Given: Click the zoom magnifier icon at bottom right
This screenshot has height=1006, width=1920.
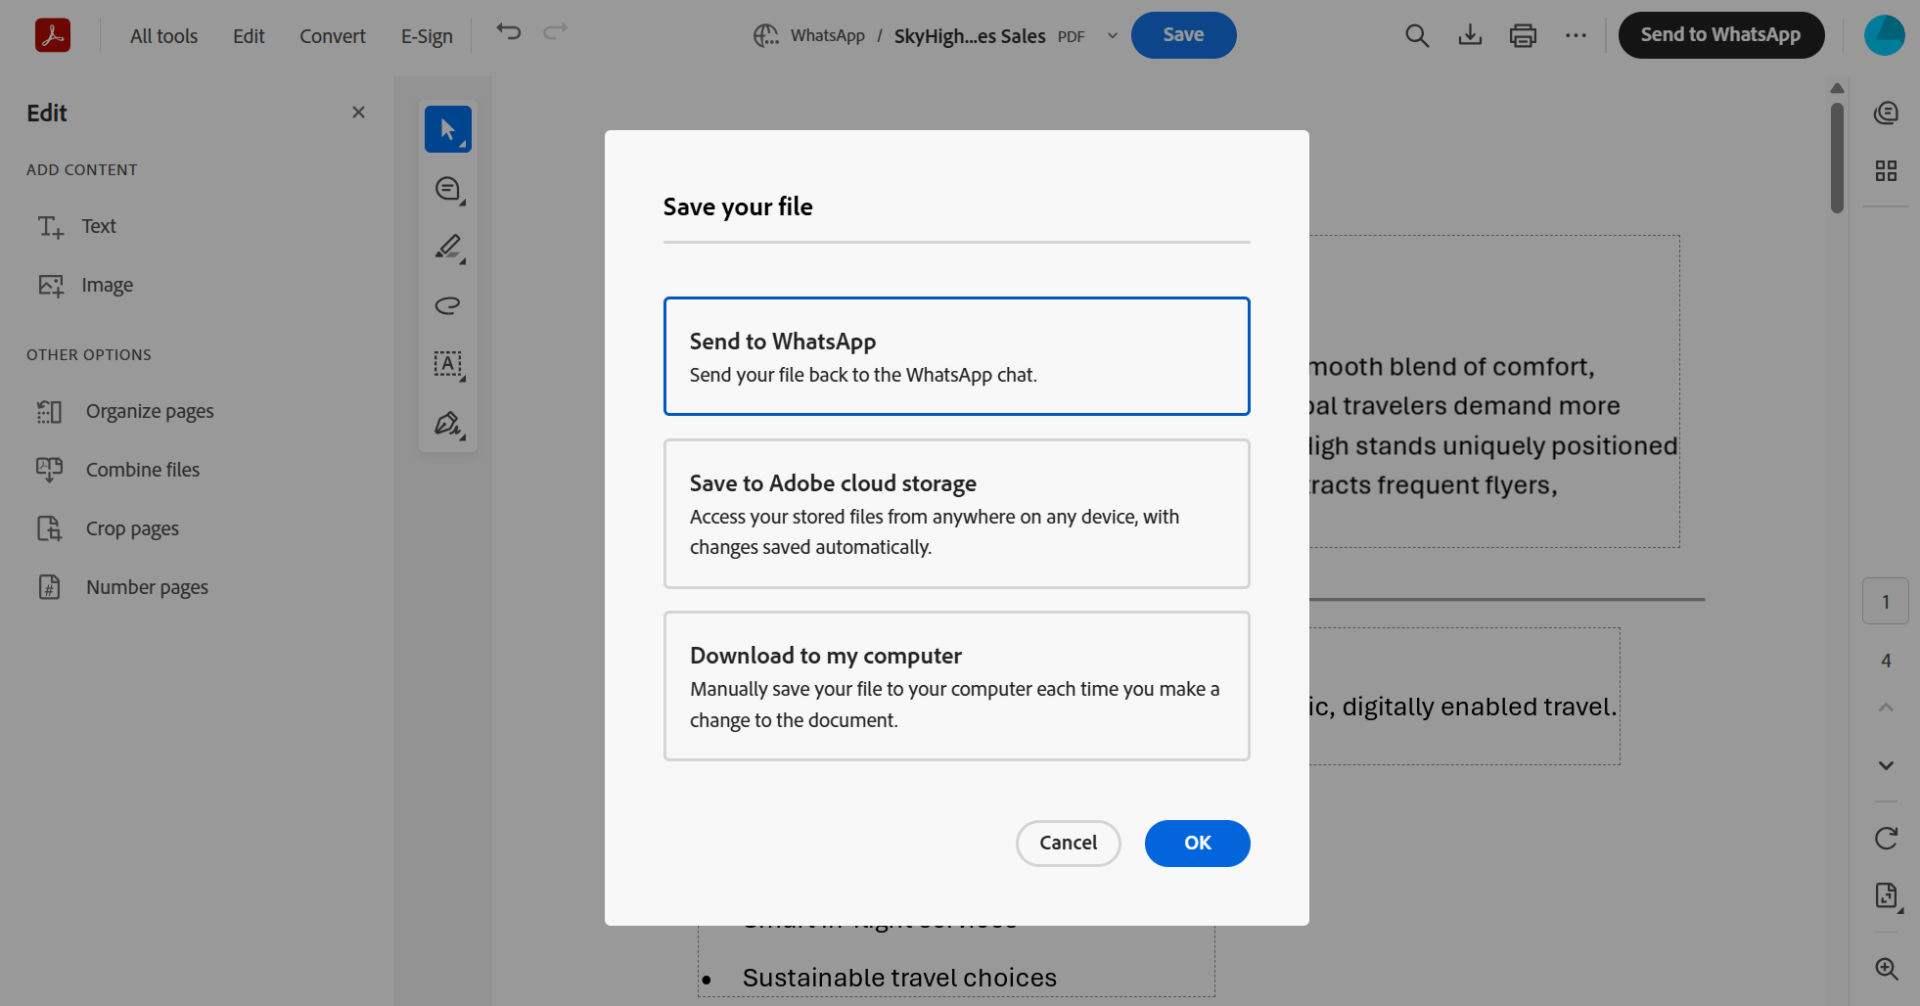Looking at the screenshot, I should click(1886, 968).
